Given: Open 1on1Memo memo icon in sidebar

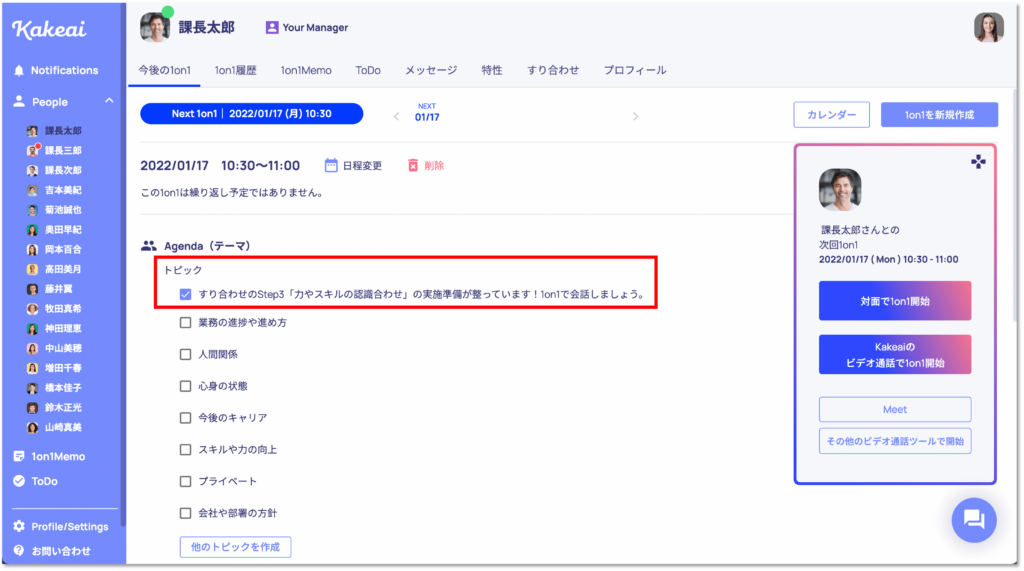Looking at the screenshot, I should (x=19, y=456).
